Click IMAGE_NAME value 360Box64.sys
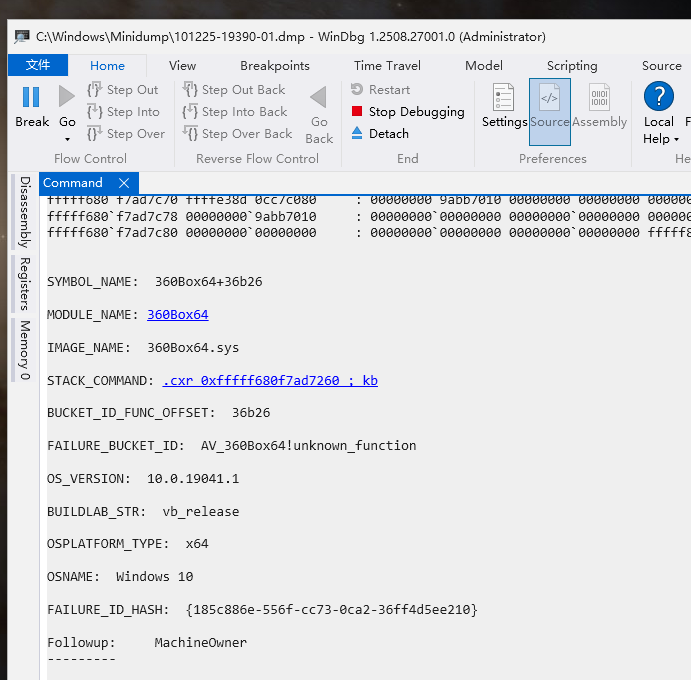Screen dimensions: 691x680 (x=193, y=348)
